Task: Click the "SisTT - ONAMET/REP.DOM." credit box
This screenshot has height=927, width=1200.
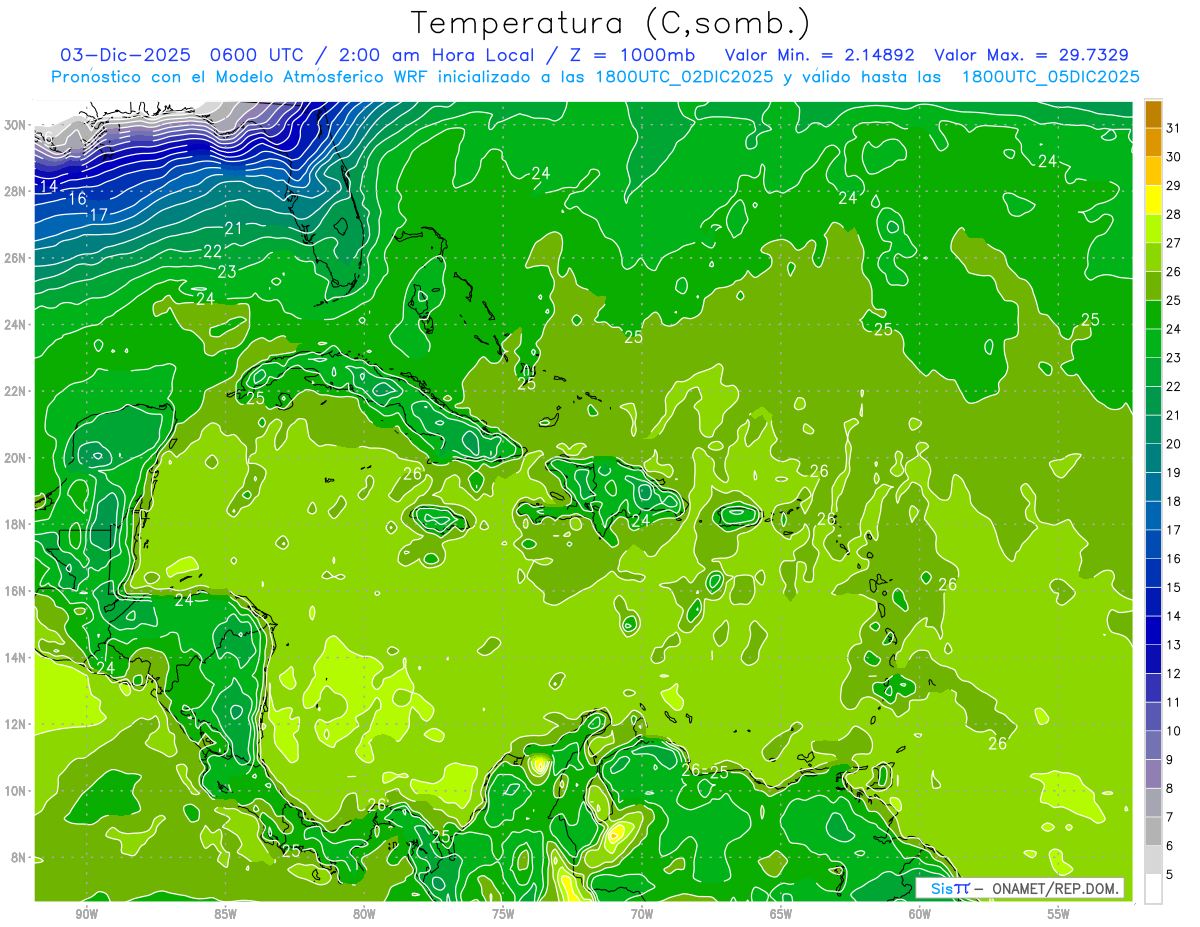Action: (1020, 888)
